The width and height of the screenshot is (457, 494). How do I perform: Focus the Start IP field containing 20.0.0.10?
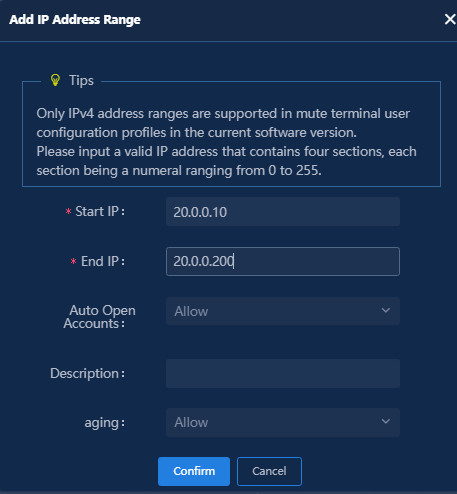(x=283, y=212)
